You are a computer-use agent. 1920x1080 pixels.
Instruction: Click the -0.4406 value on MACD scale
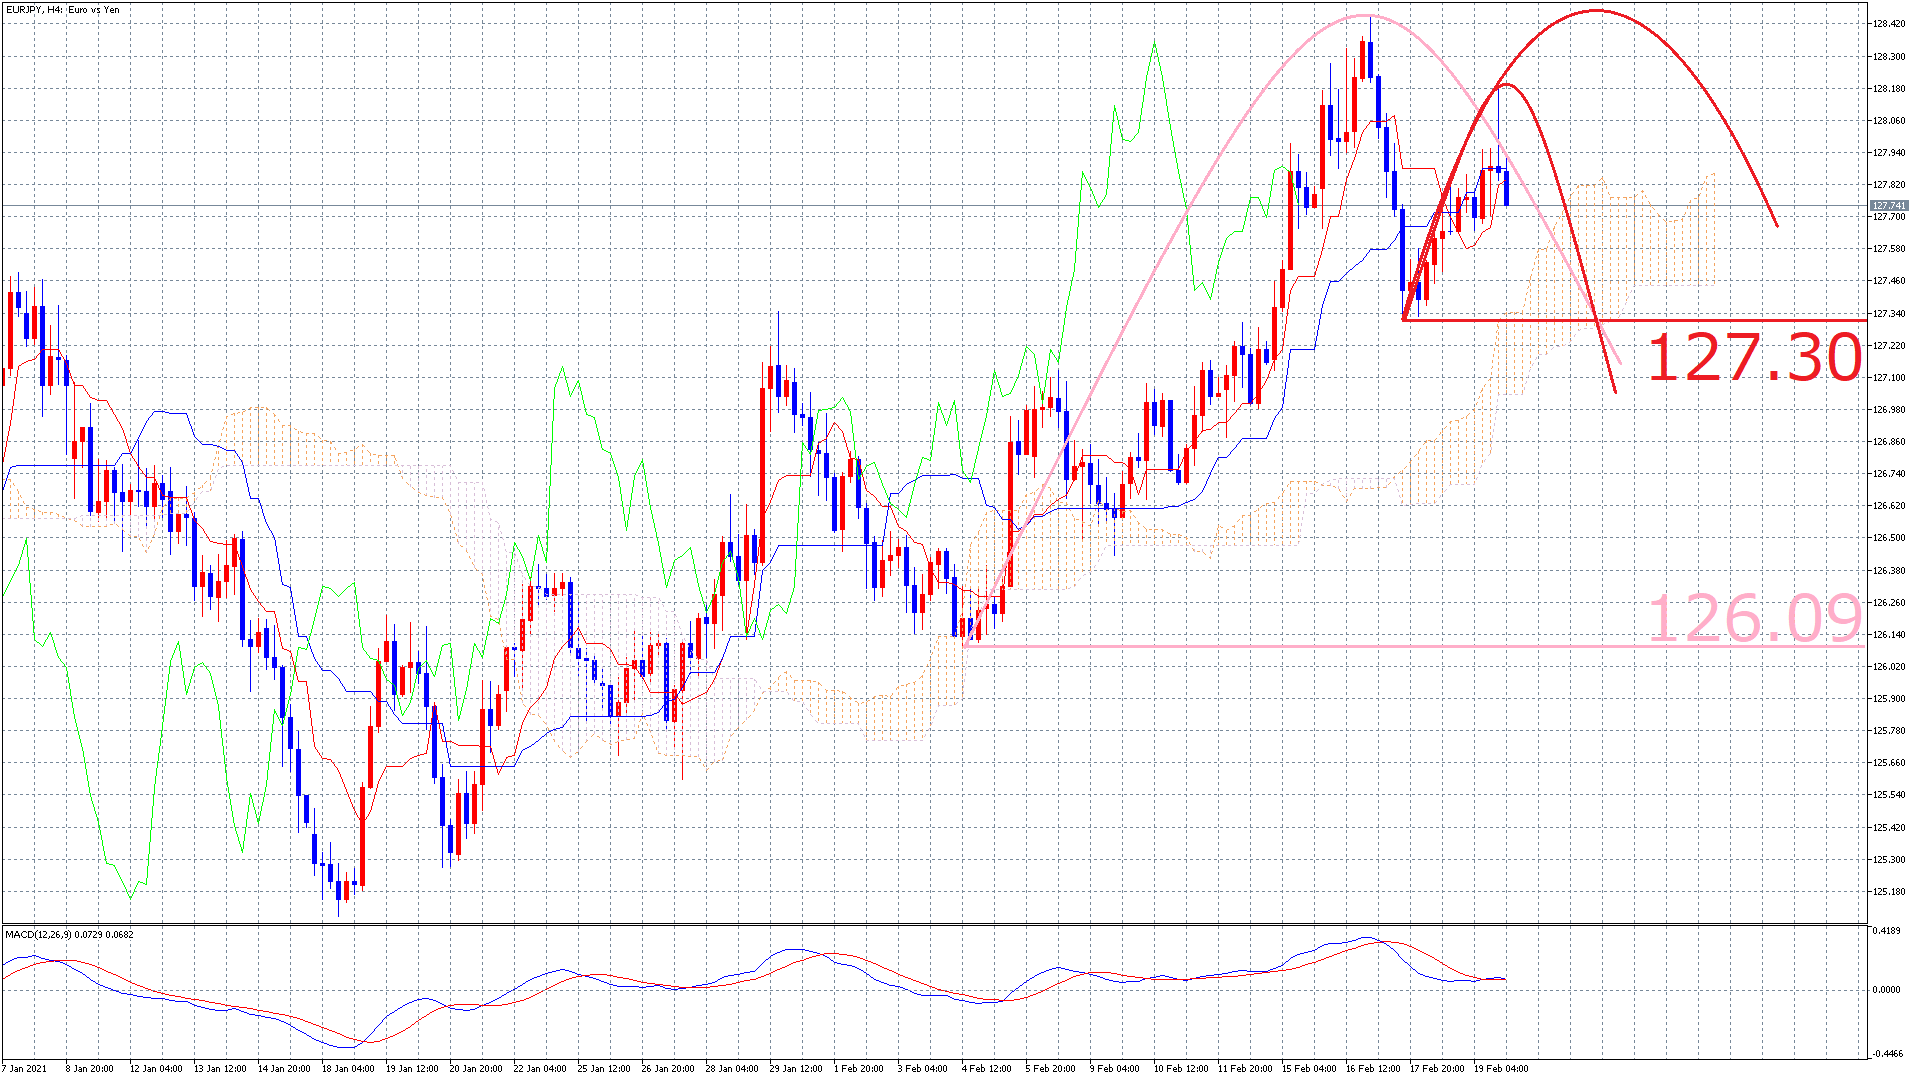[1888, 1053]
